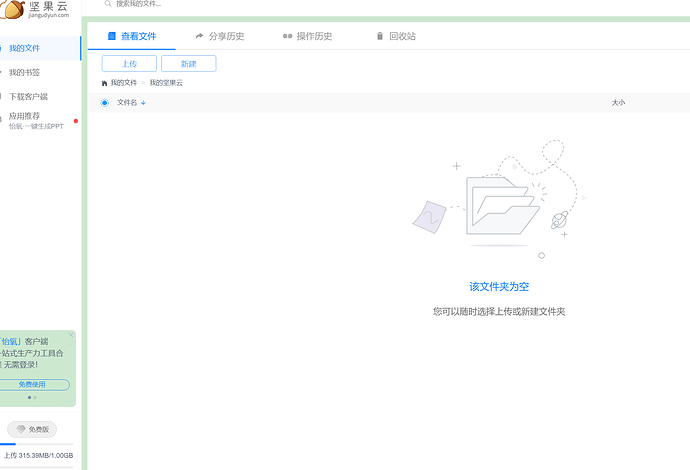
Task: Click the 查看文件 document icon
Action: (x=112, y=36)
